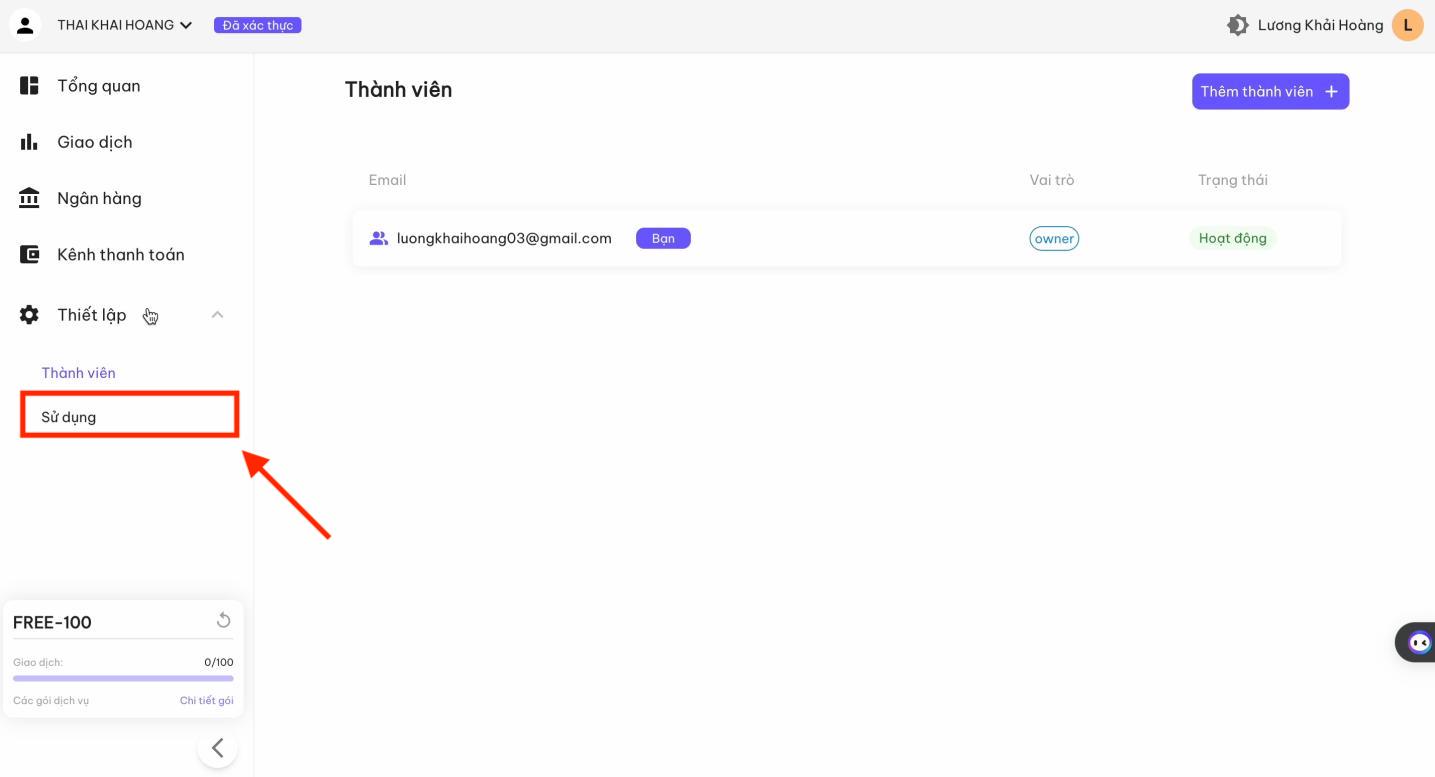Click the FREE-100 plan refresh icon
Image resolution: width=1435 pixels, height=777 pixels.
(x=223, y=621)
